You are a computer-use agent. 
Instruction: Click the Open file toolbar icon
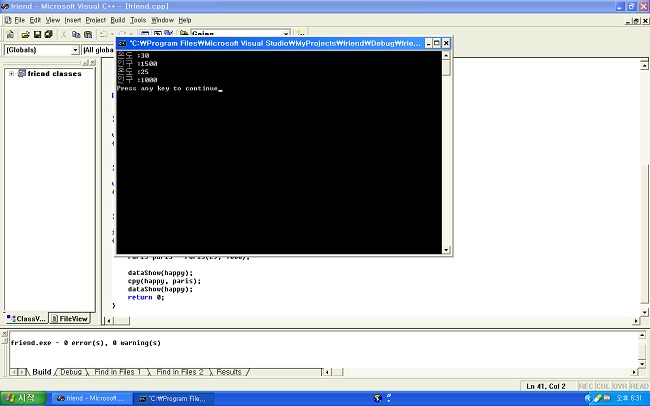click(x=24, y=34)
